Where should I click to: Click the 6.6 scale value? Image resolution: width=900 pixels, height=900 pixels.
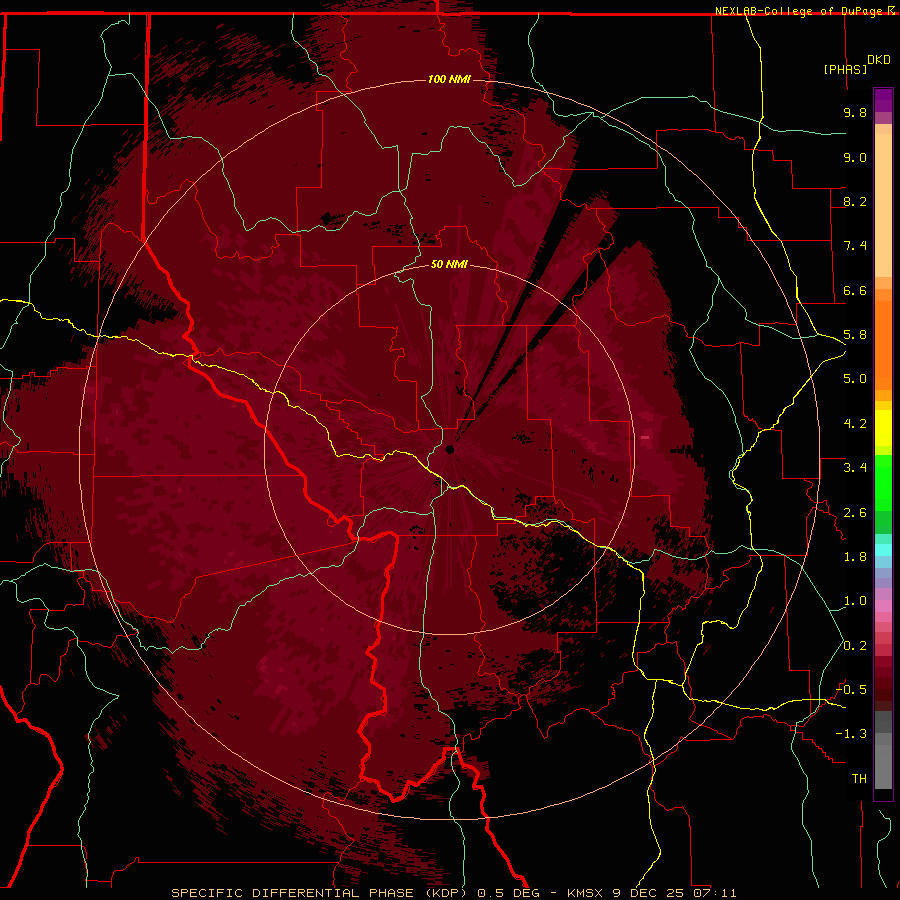point(855,290)
